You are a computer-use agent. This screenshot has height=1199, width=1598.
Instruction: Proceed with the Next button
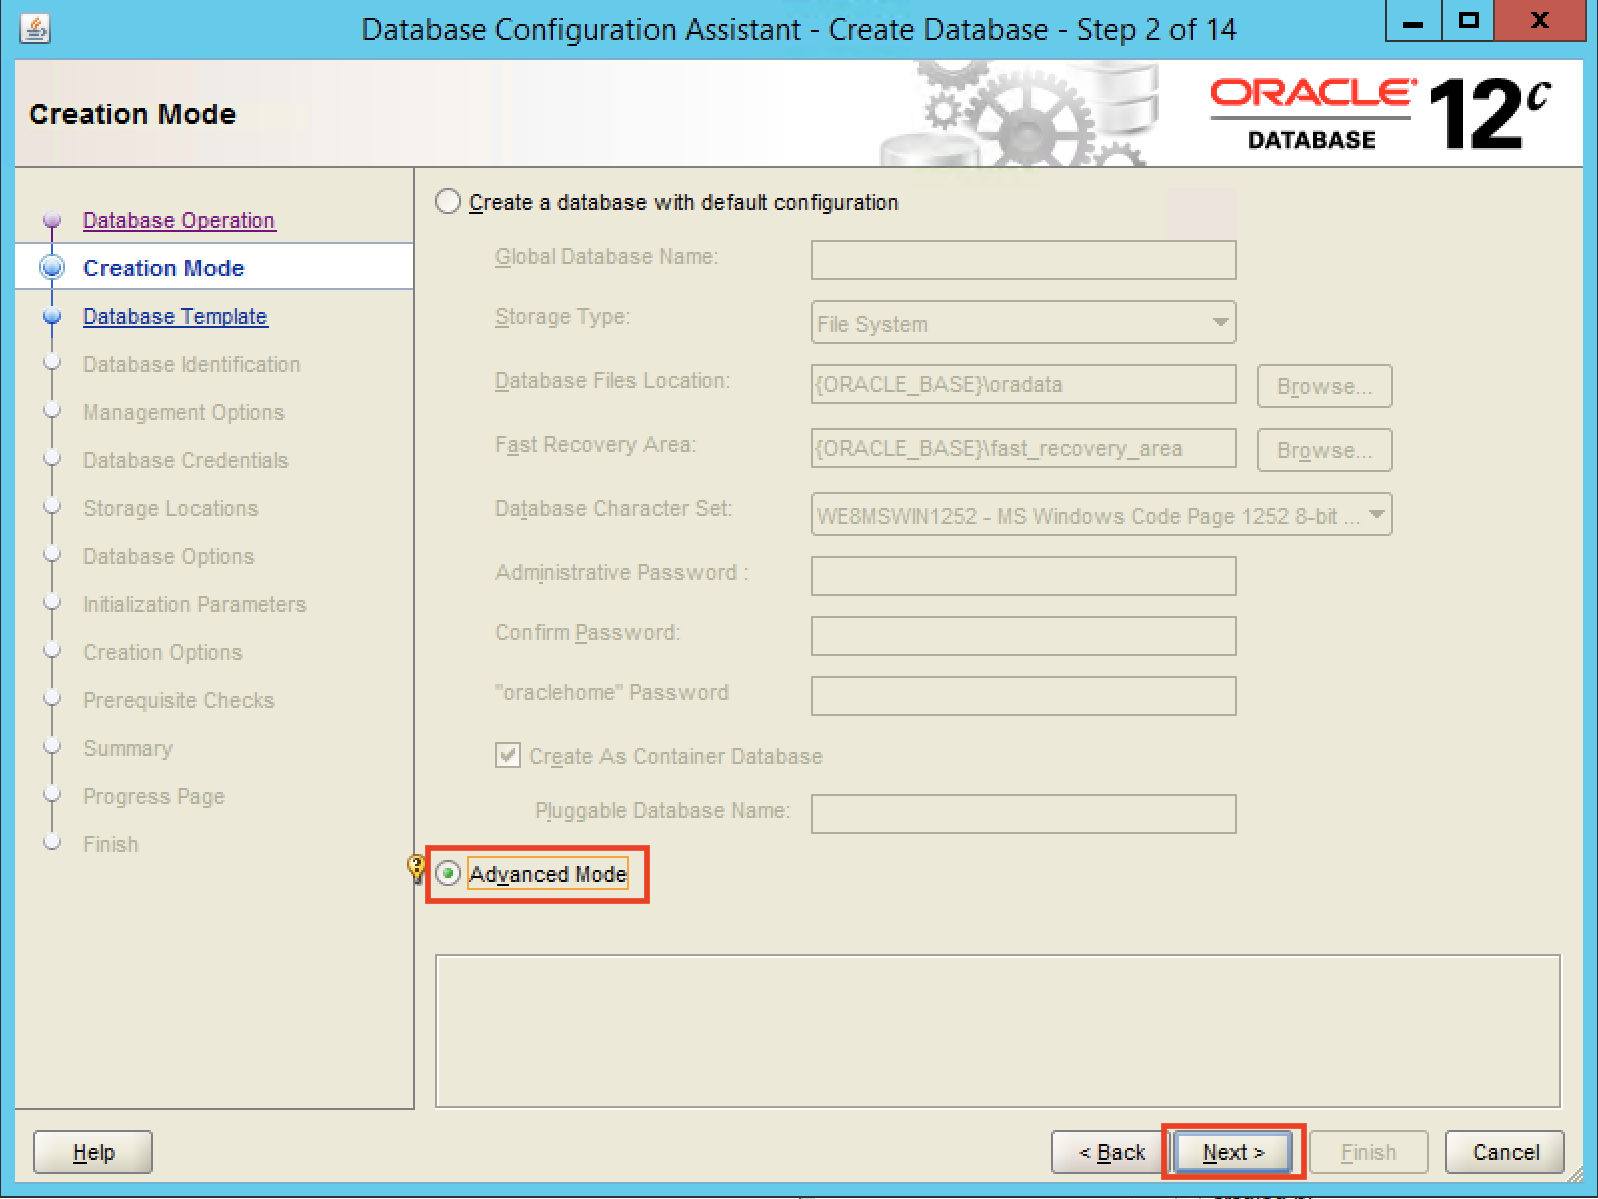[x=1233, y=1152]
